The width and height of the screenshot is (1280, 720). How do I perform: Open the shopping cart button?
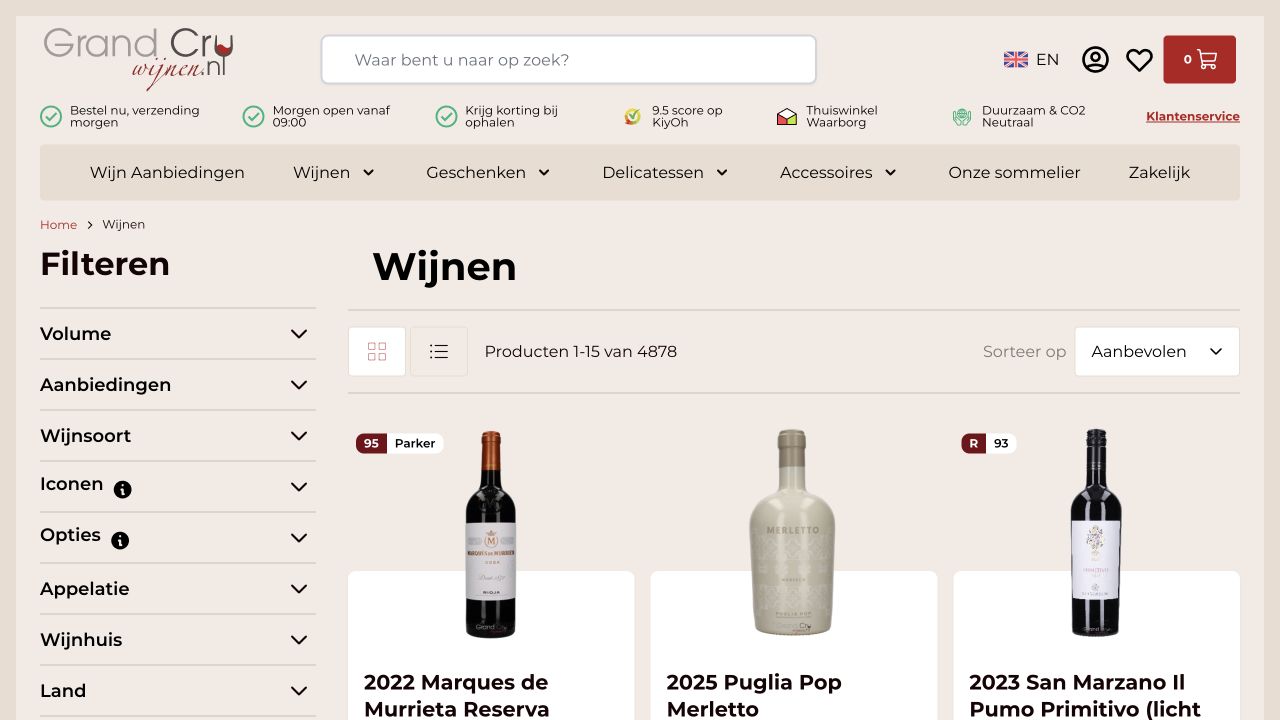pos(1199,60)
